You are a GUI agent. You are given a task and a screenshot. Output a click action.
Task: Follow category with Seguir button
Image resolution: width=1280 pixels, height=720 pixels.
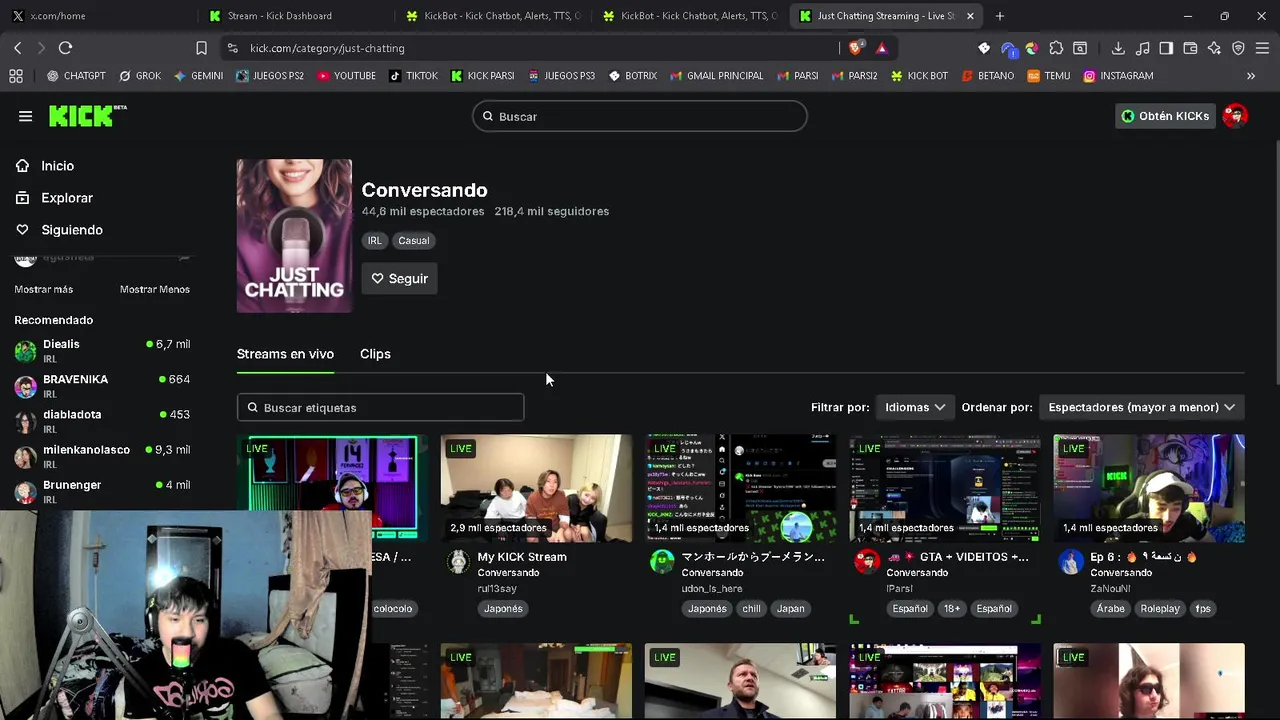tap(399, 279)
